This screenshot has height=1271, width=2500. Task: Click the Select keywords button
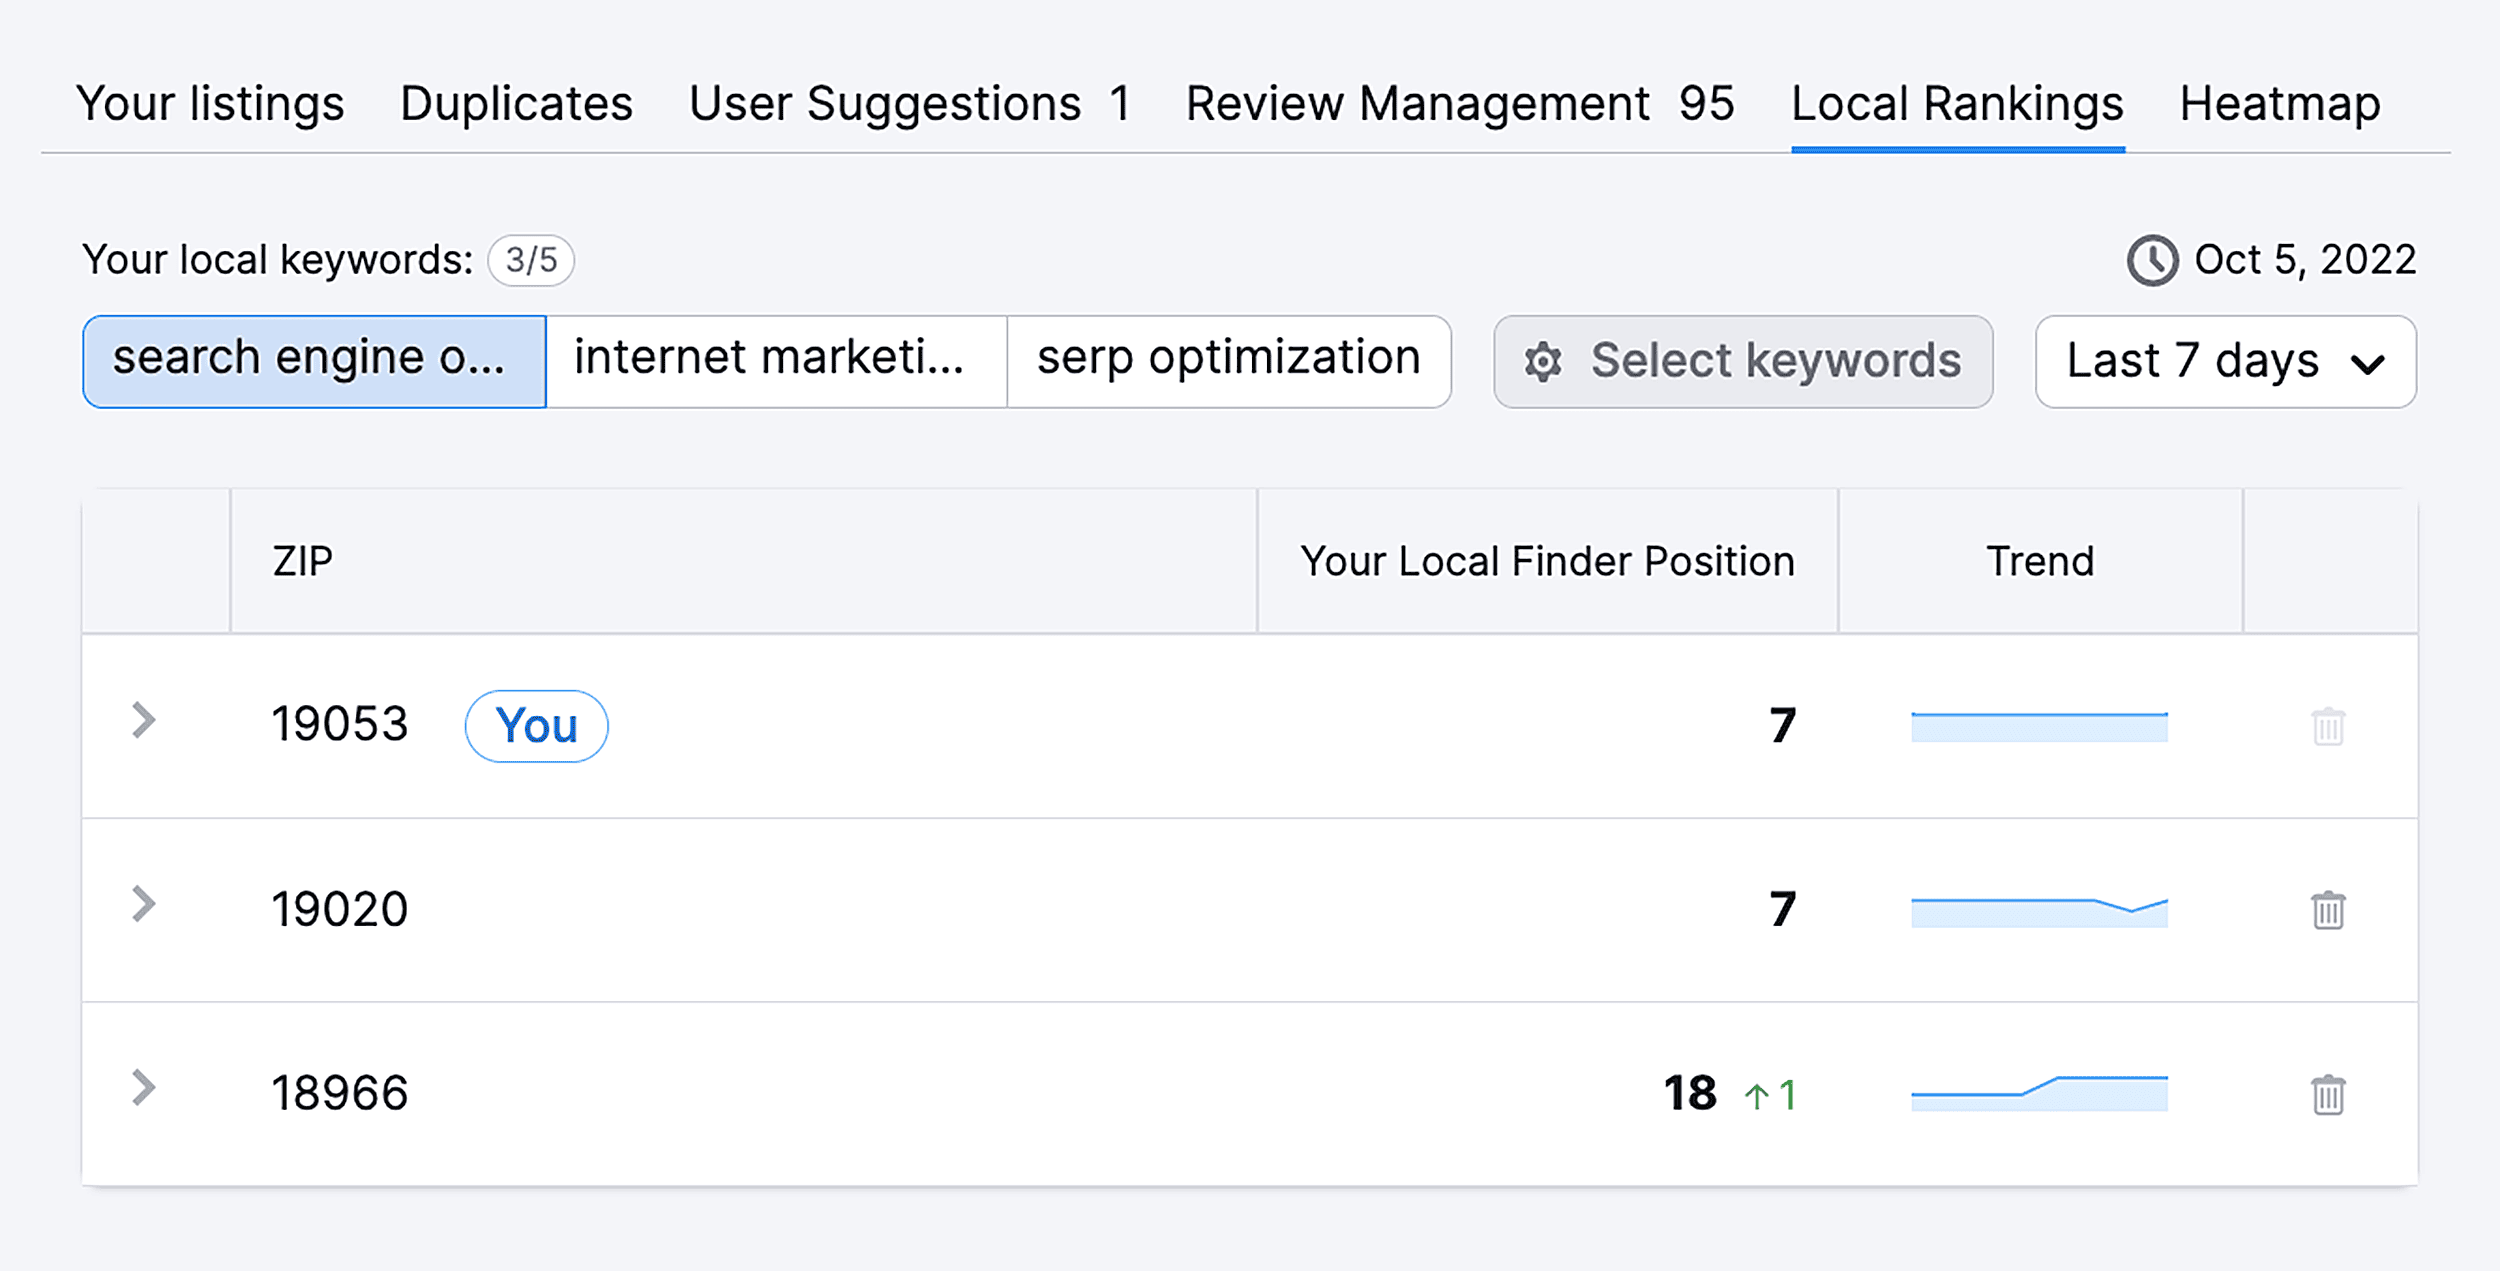[x=1742, y=362]
